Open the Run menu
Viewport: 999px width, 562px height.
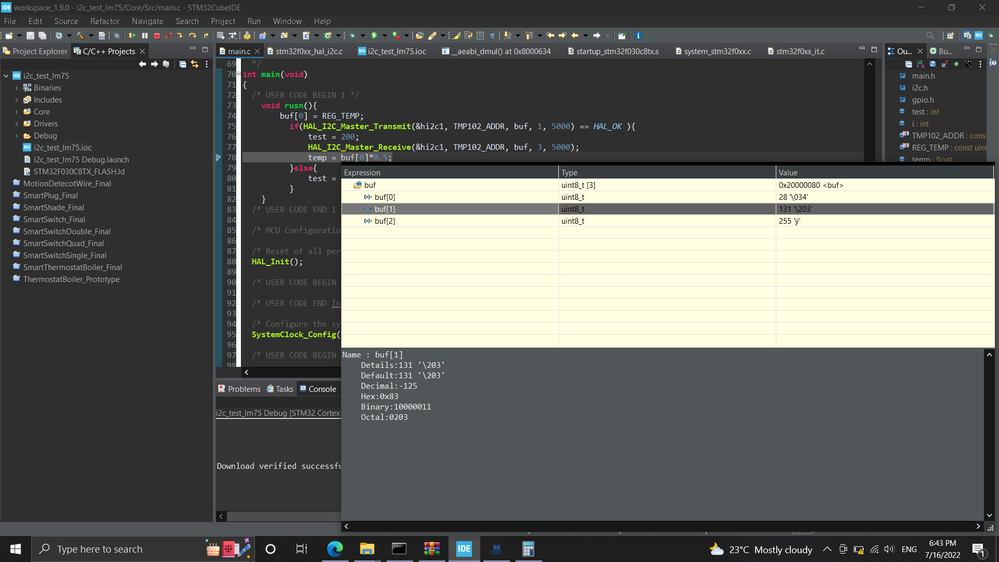pyautogui.click(x=254, y=21)
